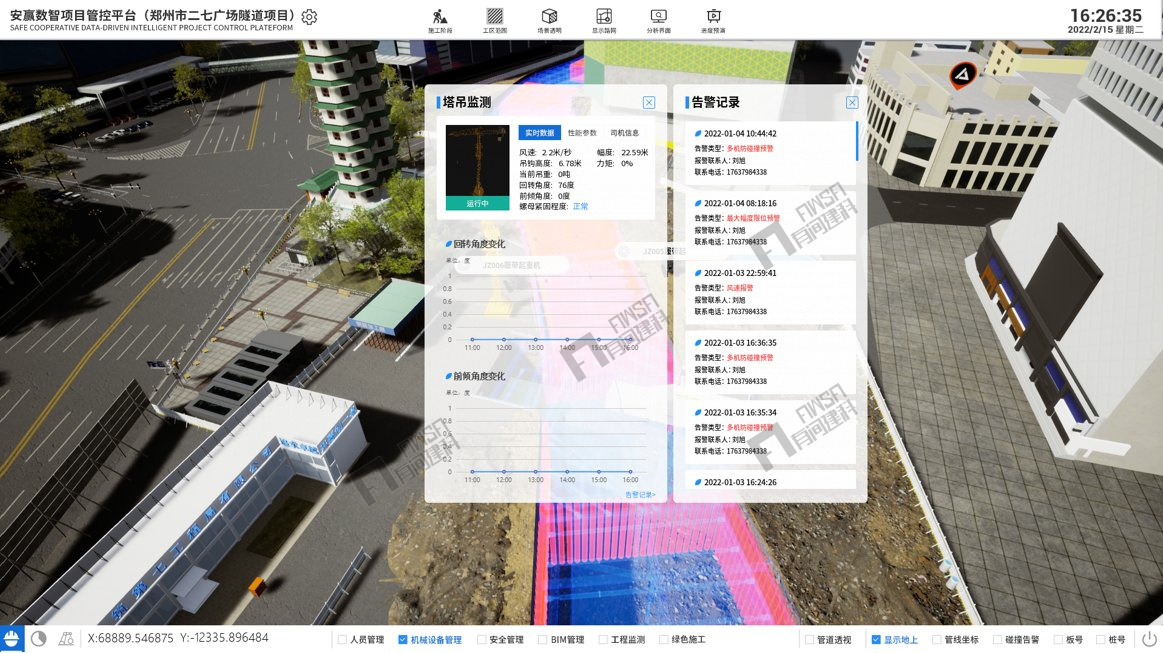The image size is (1163, 653).
Task: Turn on 管道透视 pipeline perspective
Action: [809, 640]
